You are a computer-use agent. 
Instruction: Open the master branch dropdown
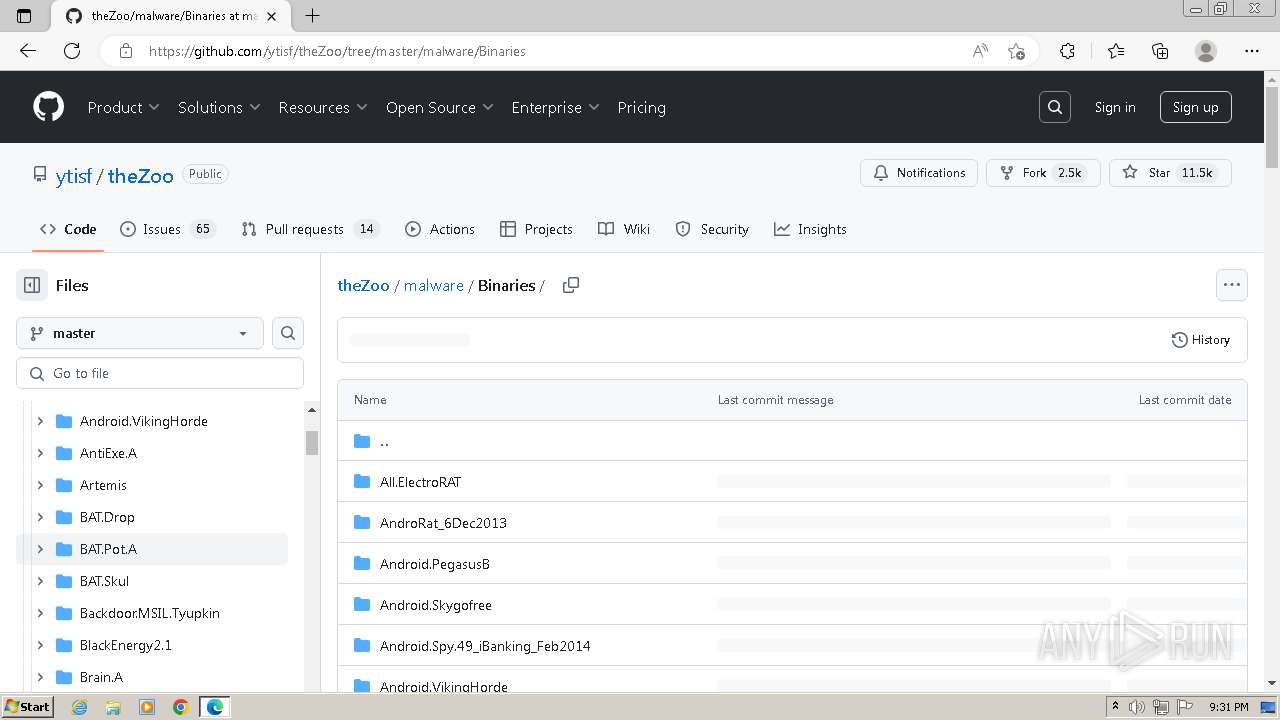140,333
